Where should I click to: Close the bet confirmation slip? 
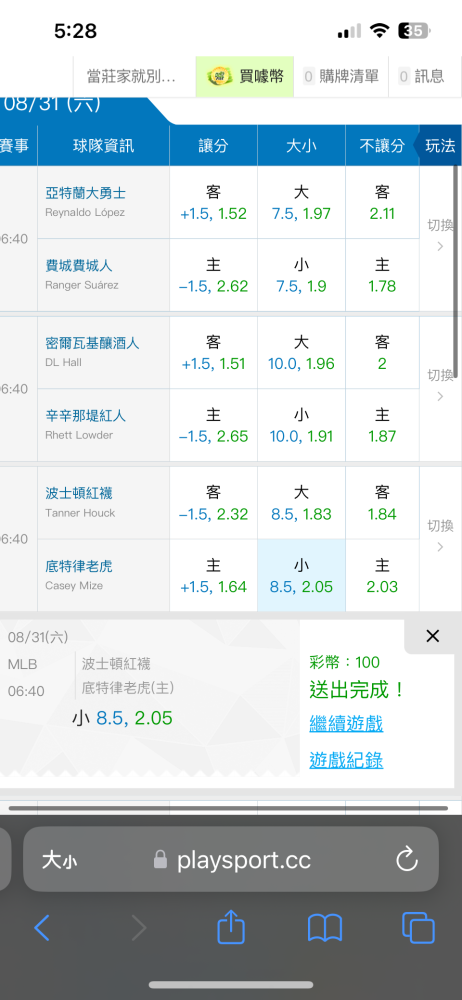[x=433, y=636]
